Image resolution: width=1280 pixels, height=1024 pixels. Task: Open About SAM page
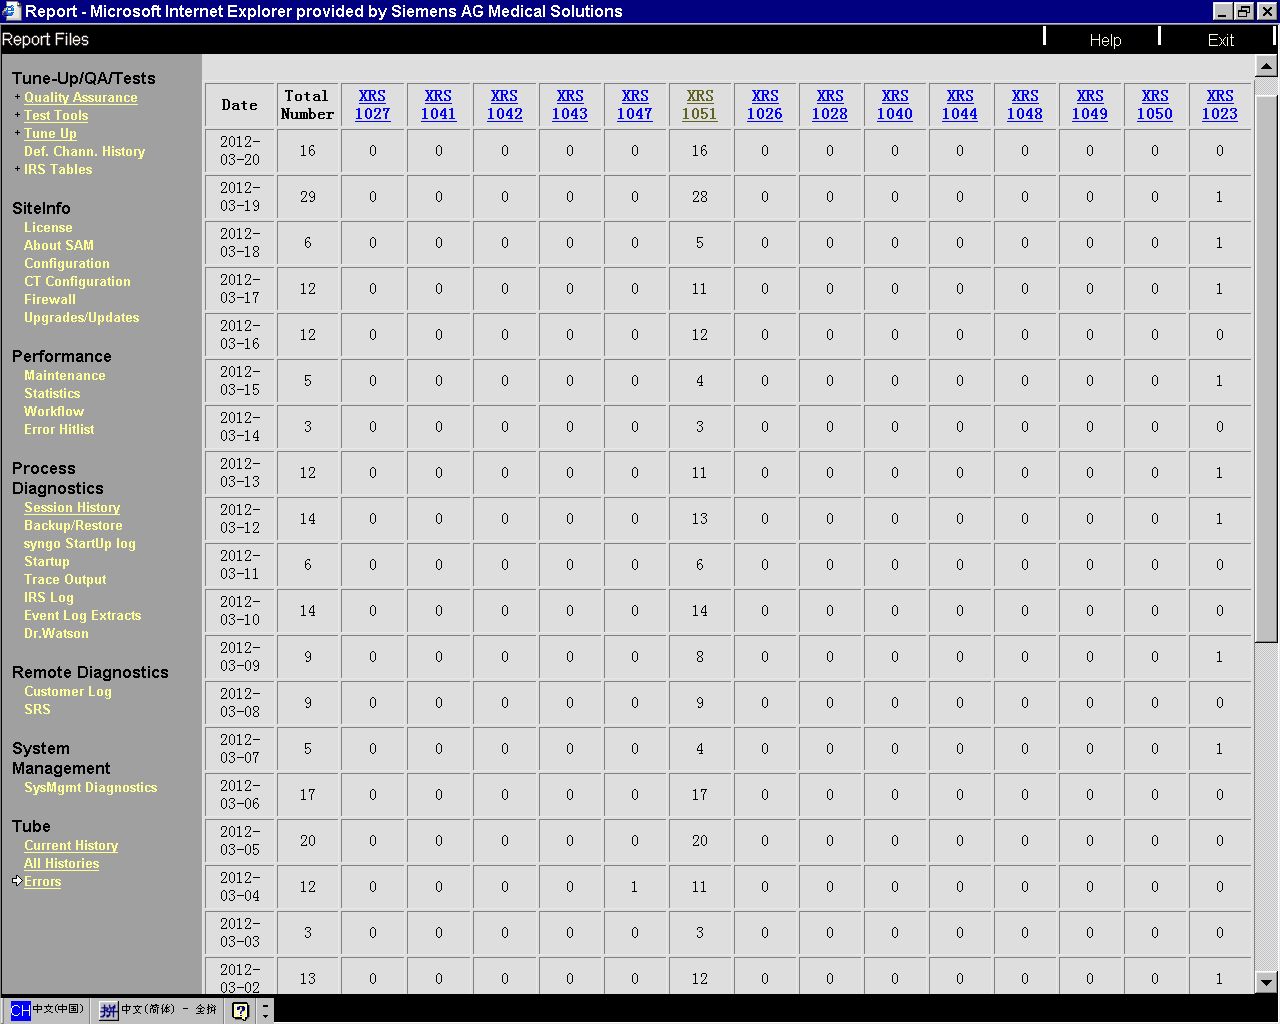point(59,246)
